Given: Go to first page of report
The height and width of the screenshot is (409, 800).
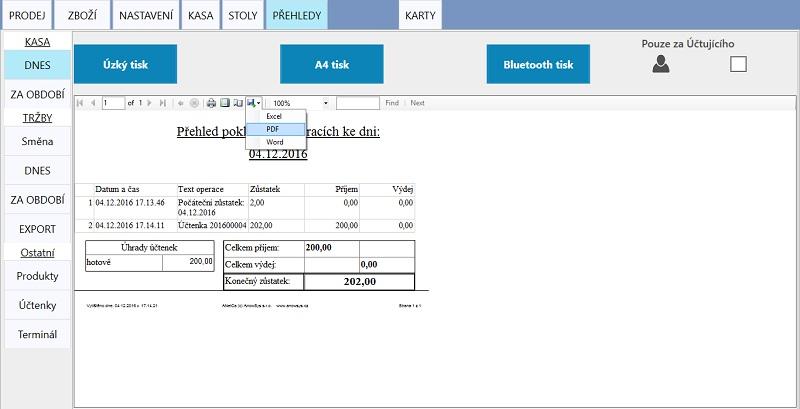Looking at the screenshot, I should (x=80, y=103).
